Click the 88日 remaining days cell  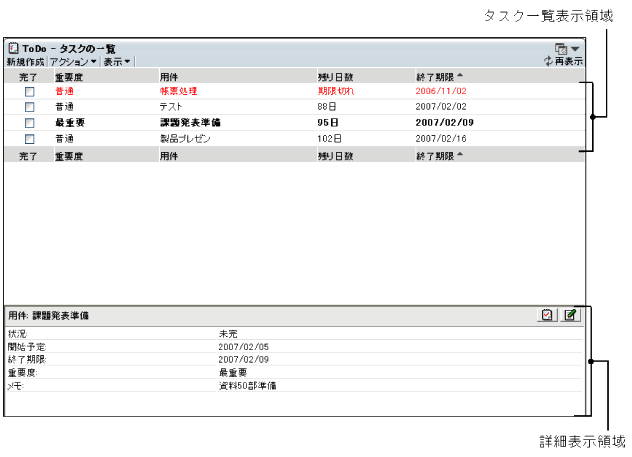326,107
